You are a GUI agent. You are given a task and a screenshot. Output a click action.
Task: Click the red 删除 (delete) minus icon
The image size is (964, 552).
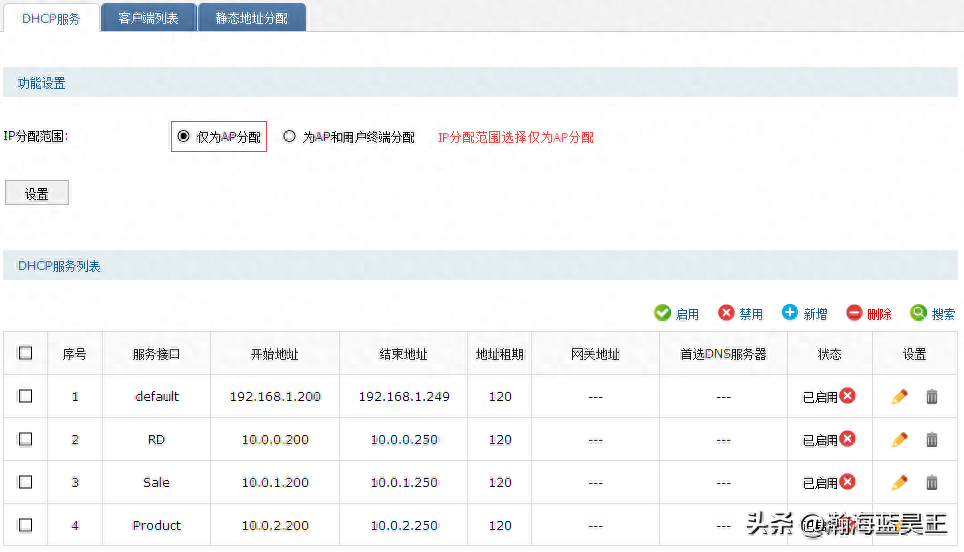(x=854, y=313)
